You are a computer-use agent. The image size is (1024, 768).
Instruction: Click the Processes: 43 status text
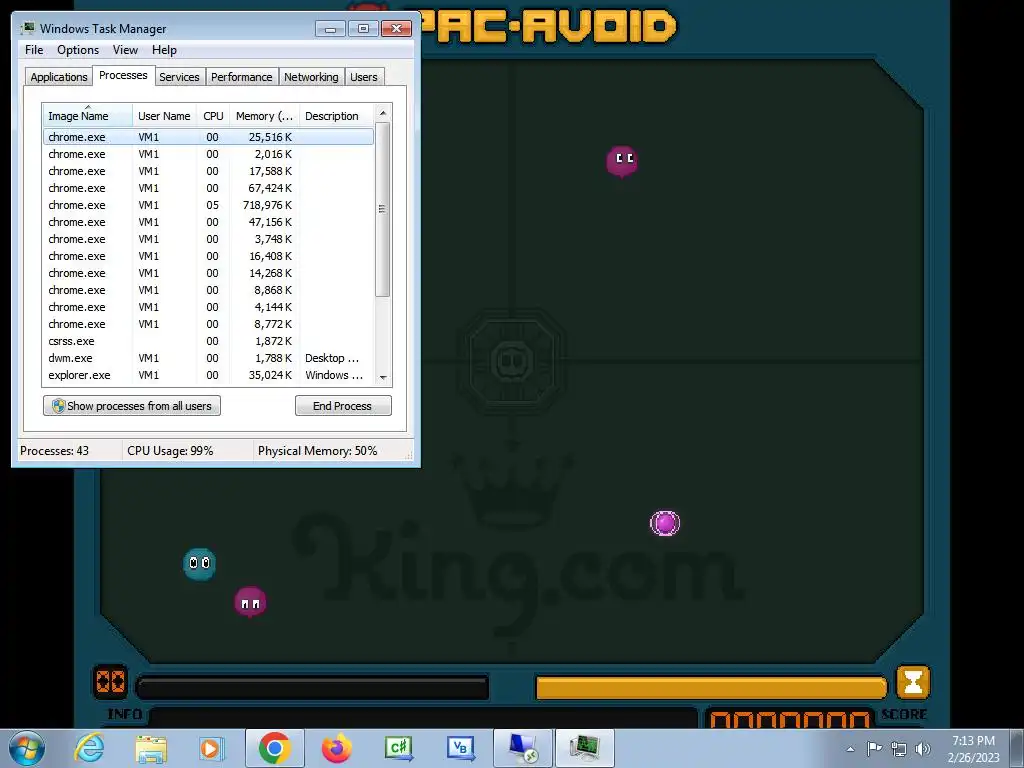[54, 451]
